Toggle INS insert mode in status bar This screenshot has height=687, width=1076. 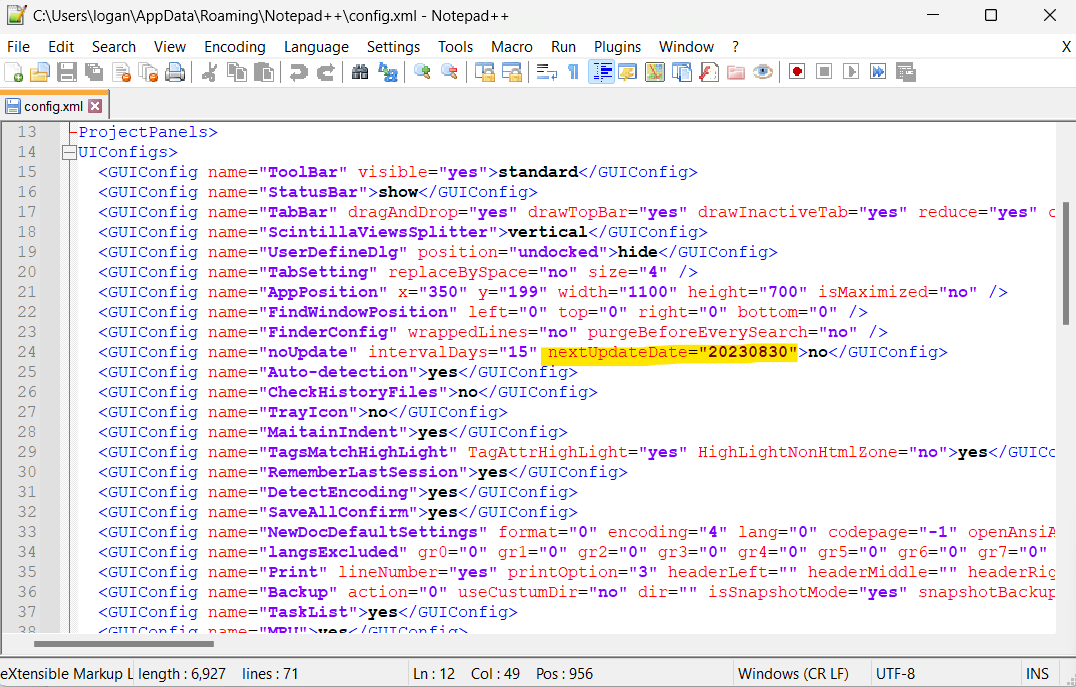tap(1037, 674)
